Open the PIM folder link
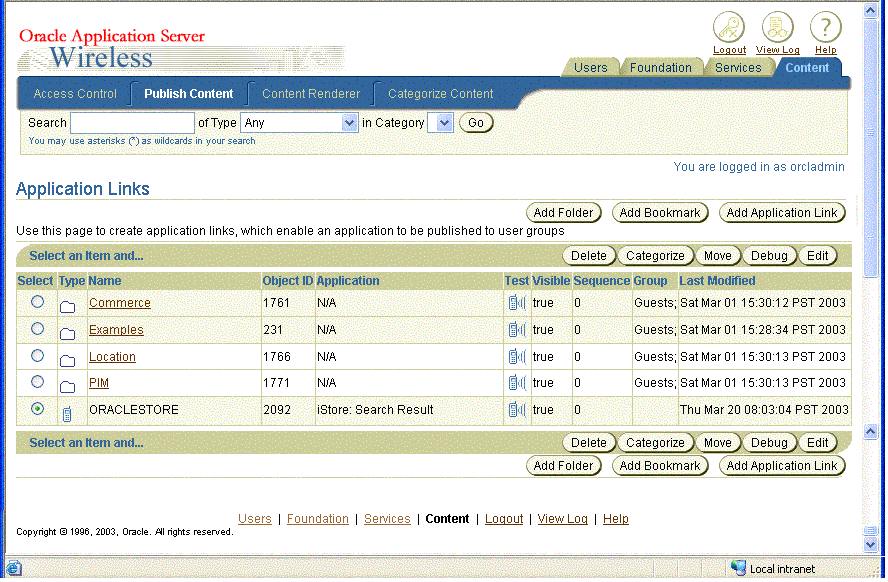 [99, 383]
